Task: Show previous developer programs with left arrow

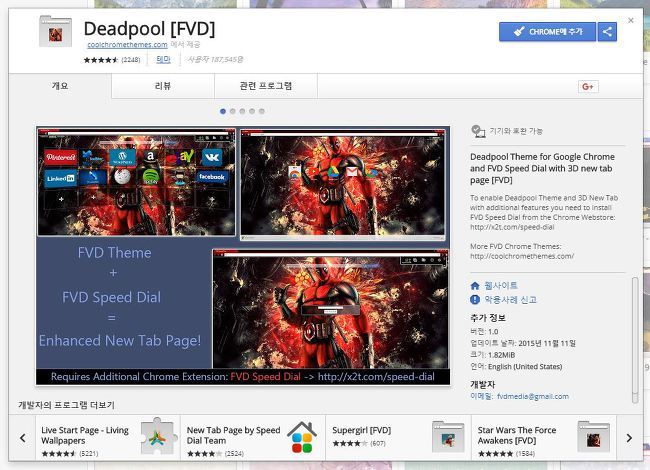Action: point(22,438)
